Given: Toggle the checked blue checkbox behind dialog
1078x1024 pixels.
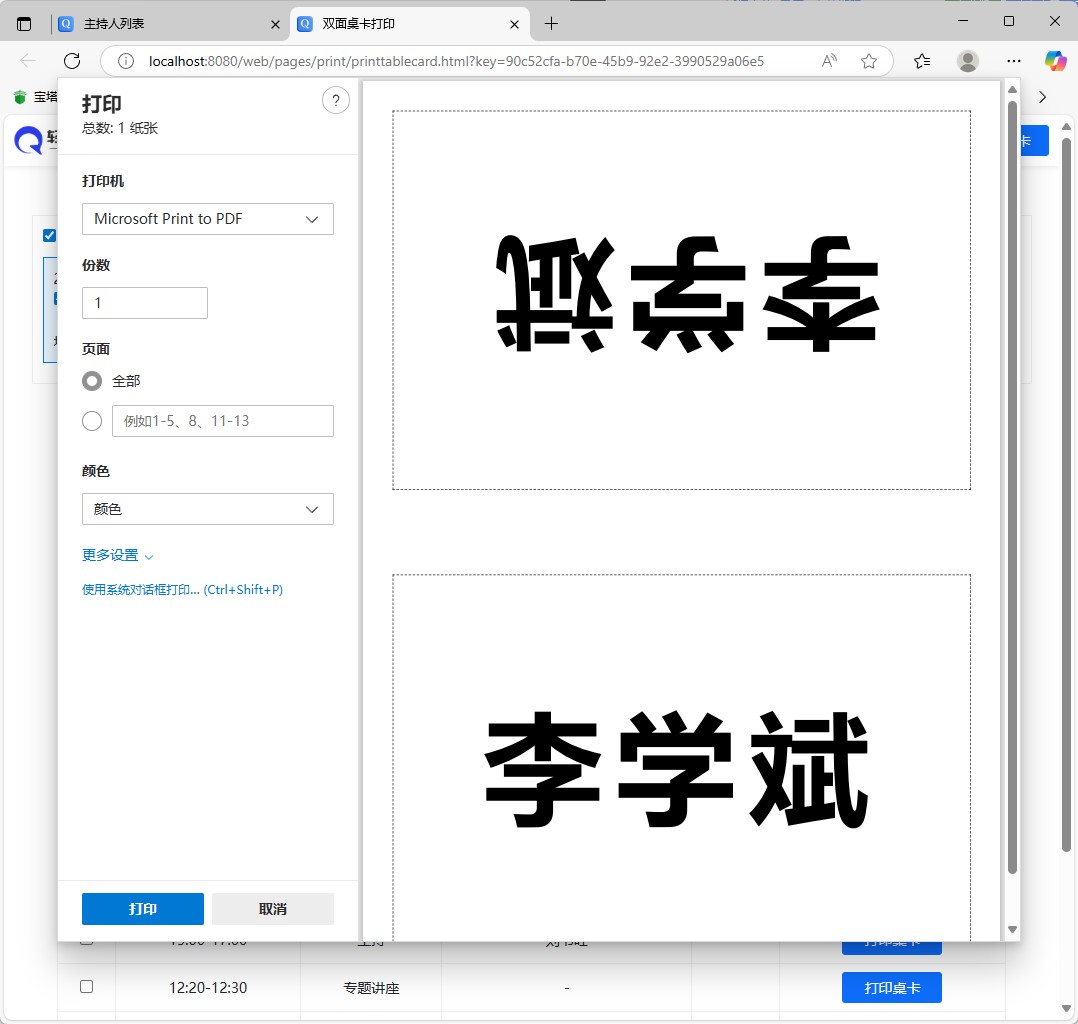Looking at the screenshot, I should 49,236.
